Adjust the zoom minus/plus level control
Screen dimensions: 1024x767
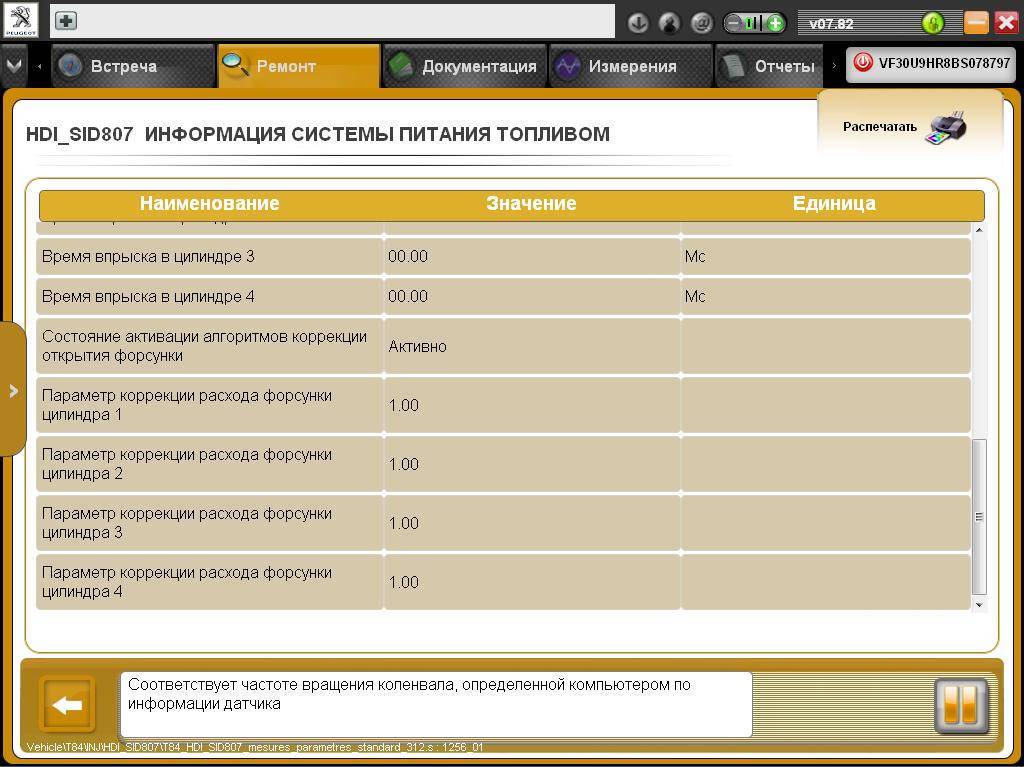pos(754,22)
